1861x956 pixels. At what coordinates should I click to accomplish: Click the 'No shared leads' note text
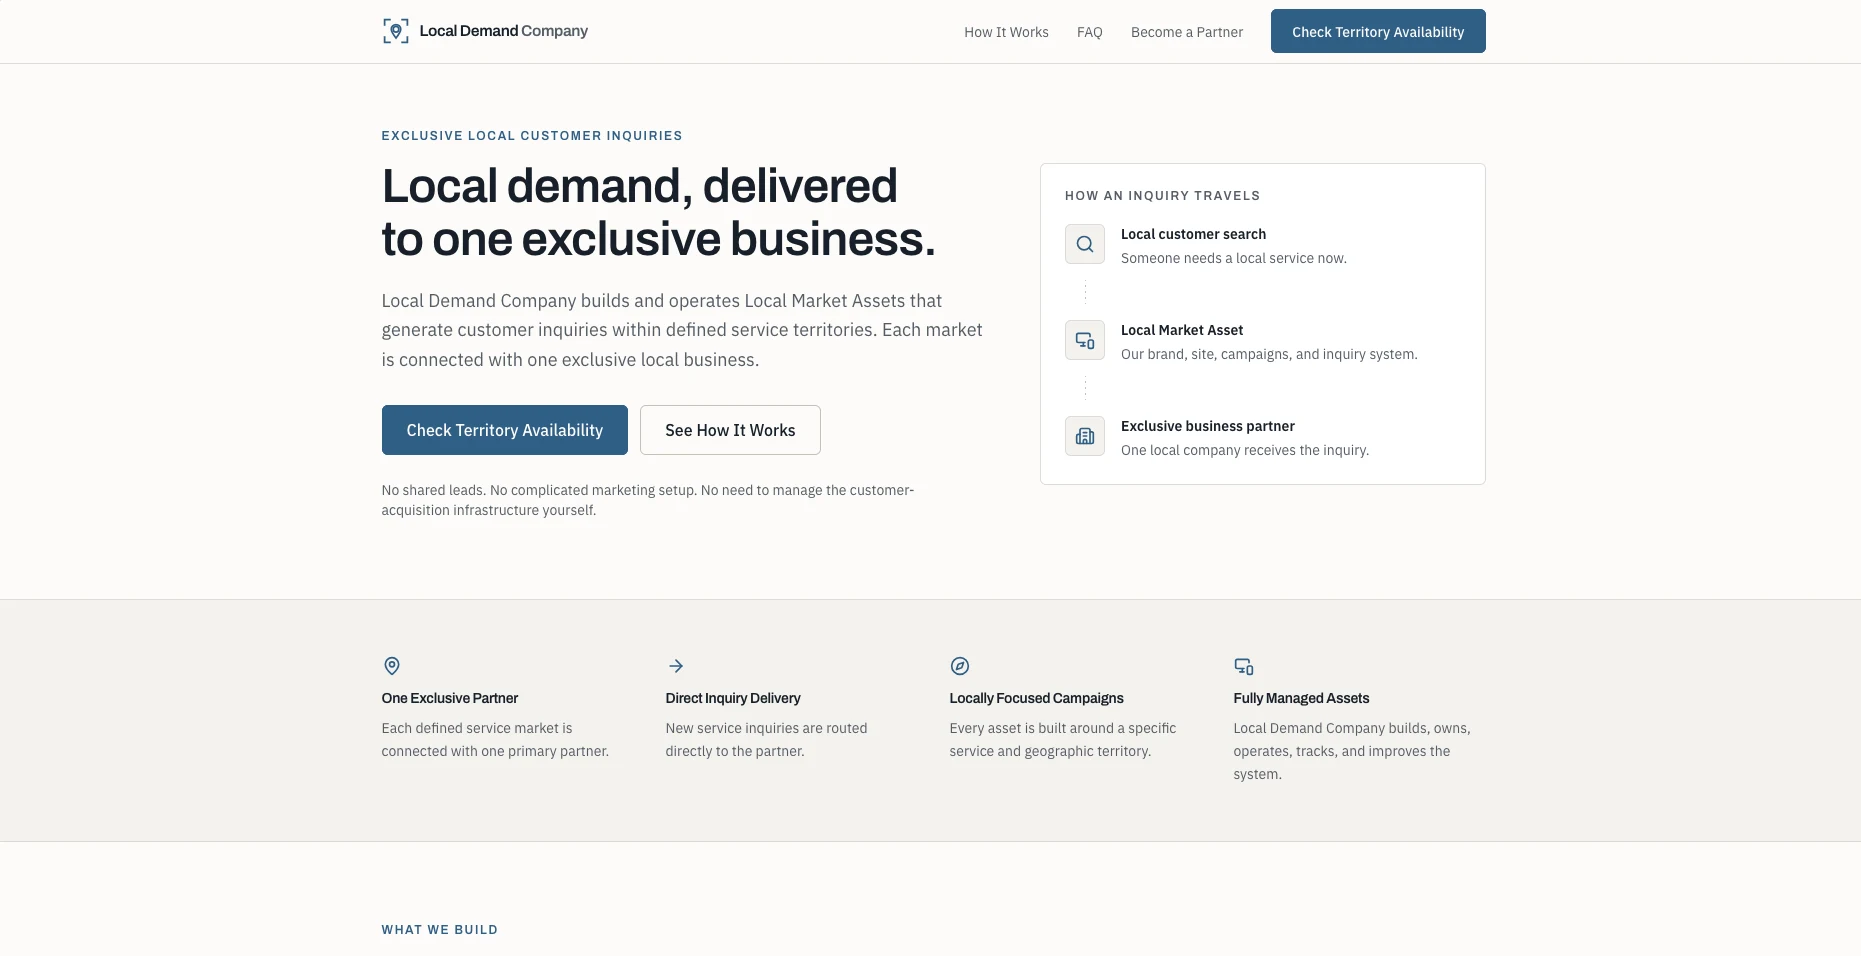(x=648, y=500)
